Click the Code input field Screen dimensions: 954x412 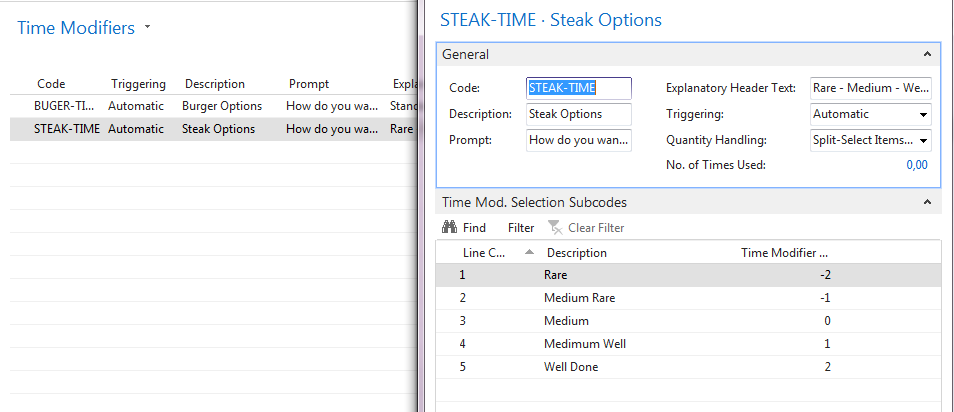click(579, 88)
